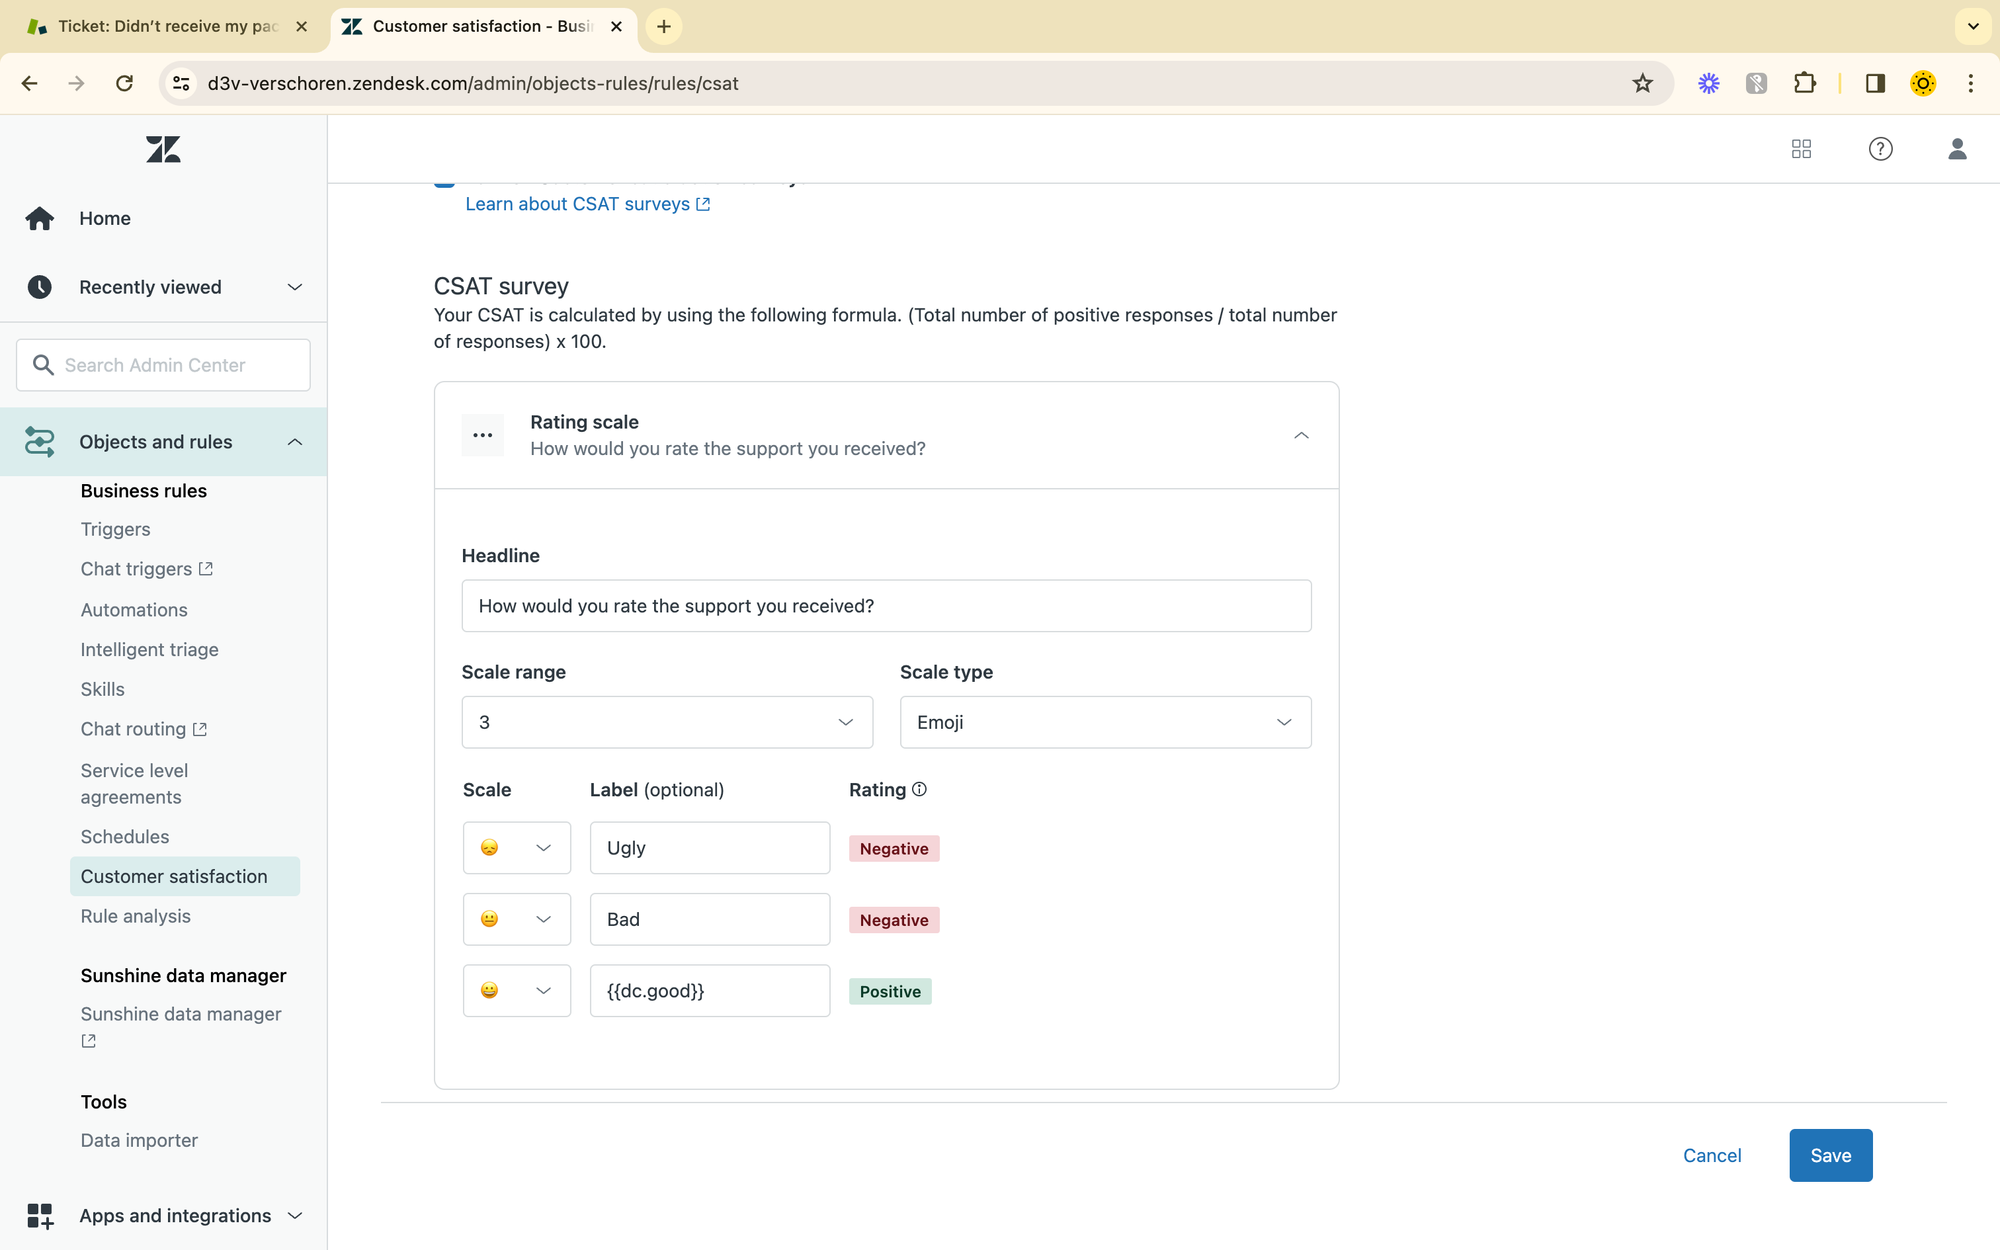Switch to the Ticket browser tab
The height and width of the screenshot is (1250, 2000).
166,26
